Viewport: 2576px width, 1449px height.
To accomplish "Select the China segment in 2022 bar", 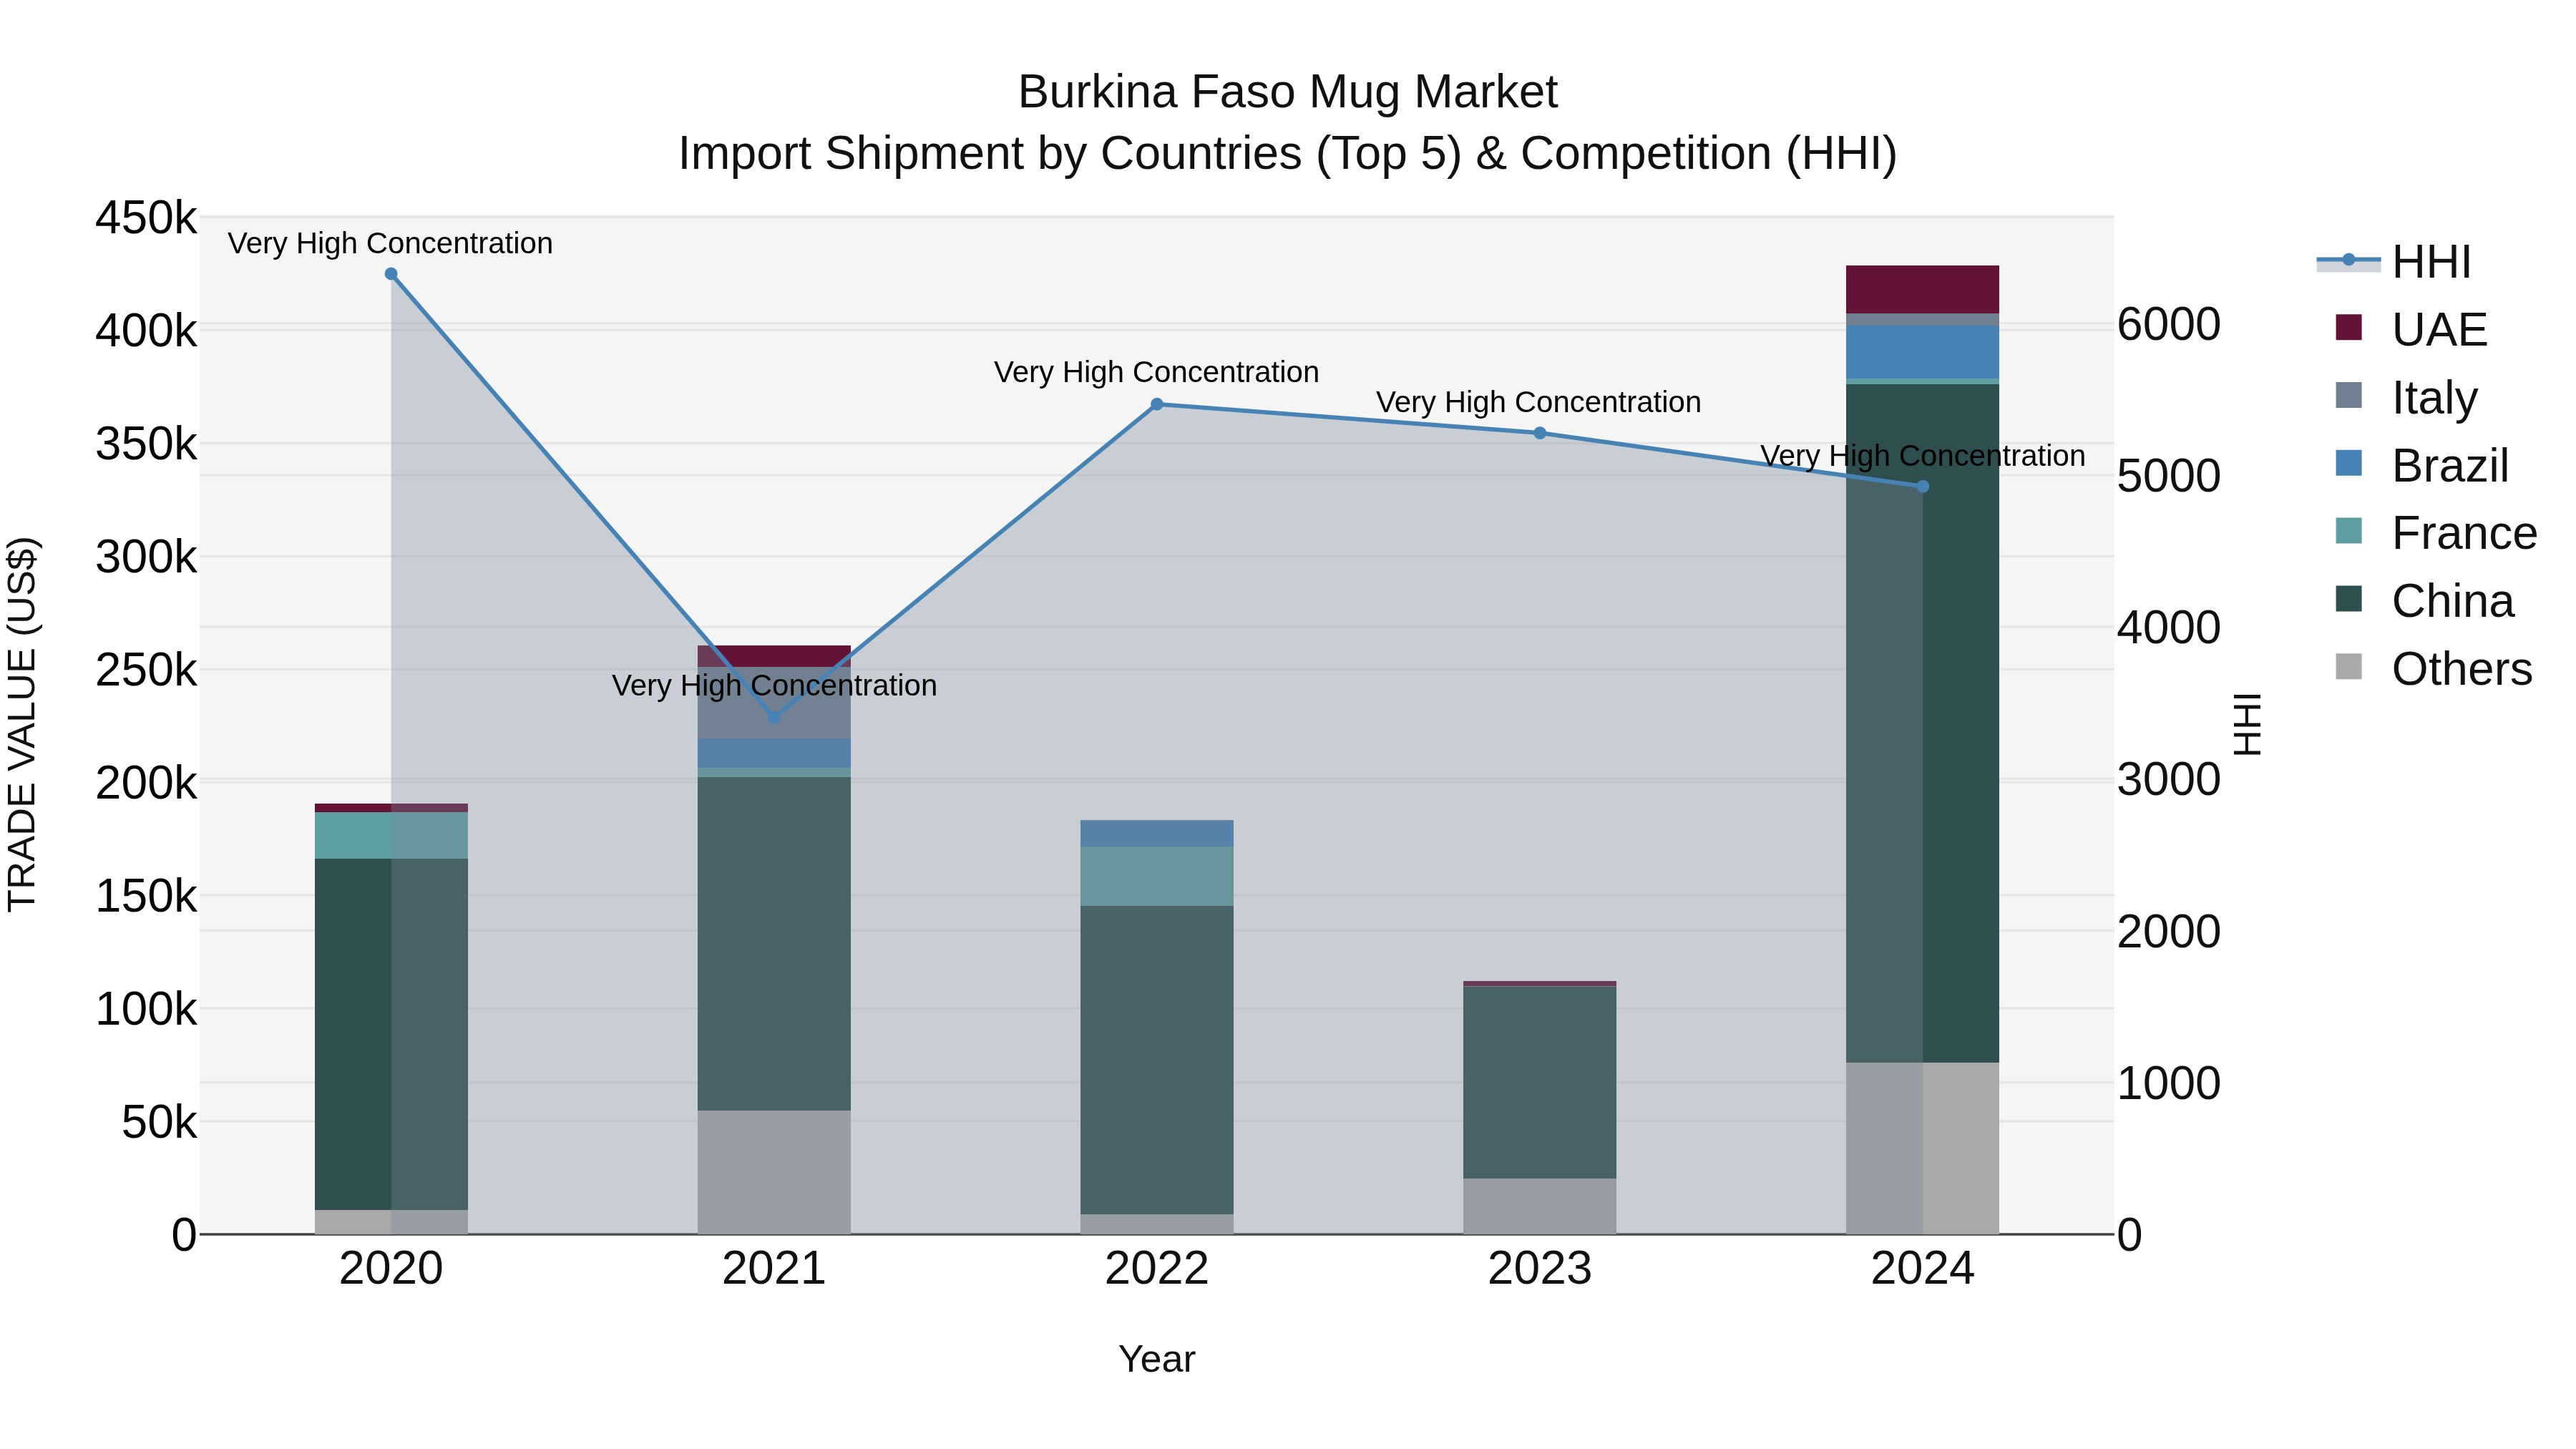I will click(1157, 1060).
